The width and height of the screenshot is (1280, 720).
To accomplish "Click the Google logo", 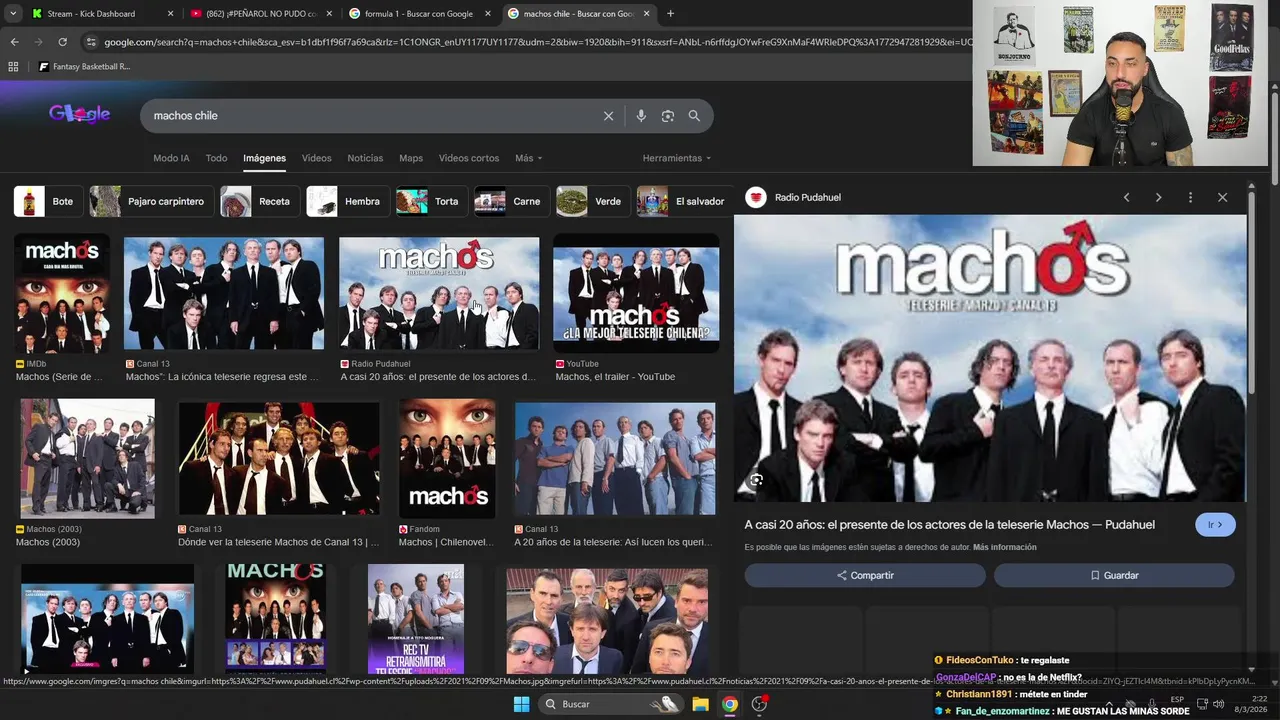I will point(79,114).
